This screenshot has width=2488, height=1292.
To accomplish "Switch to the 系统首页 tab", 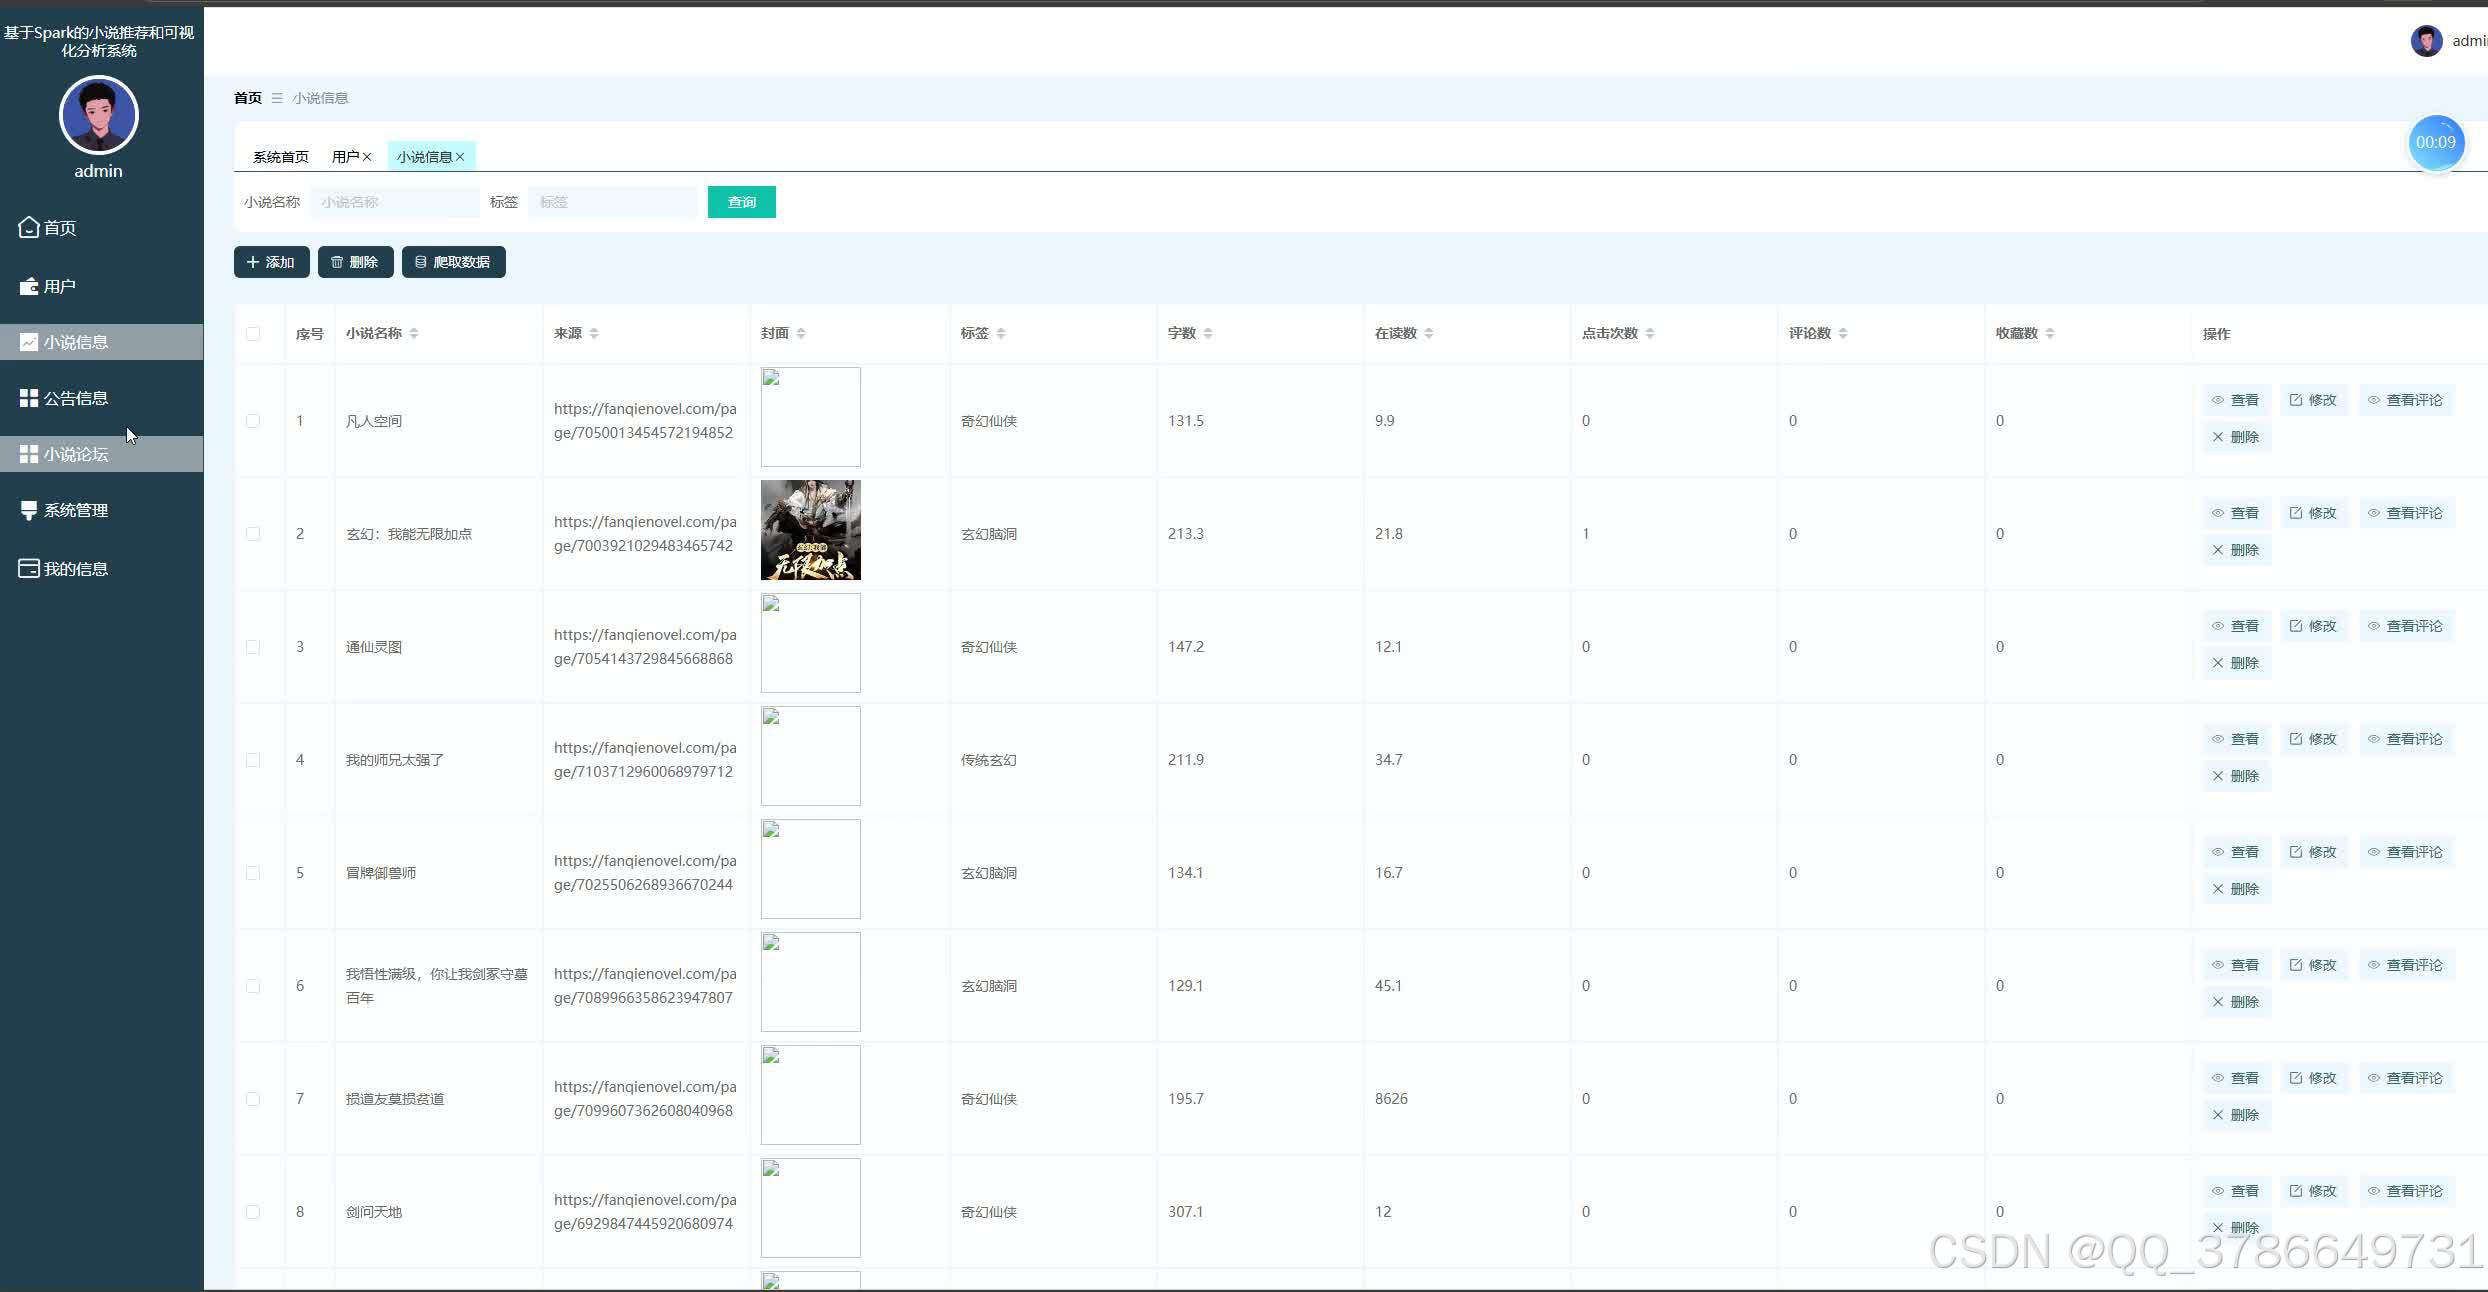I will click(280, 157).
